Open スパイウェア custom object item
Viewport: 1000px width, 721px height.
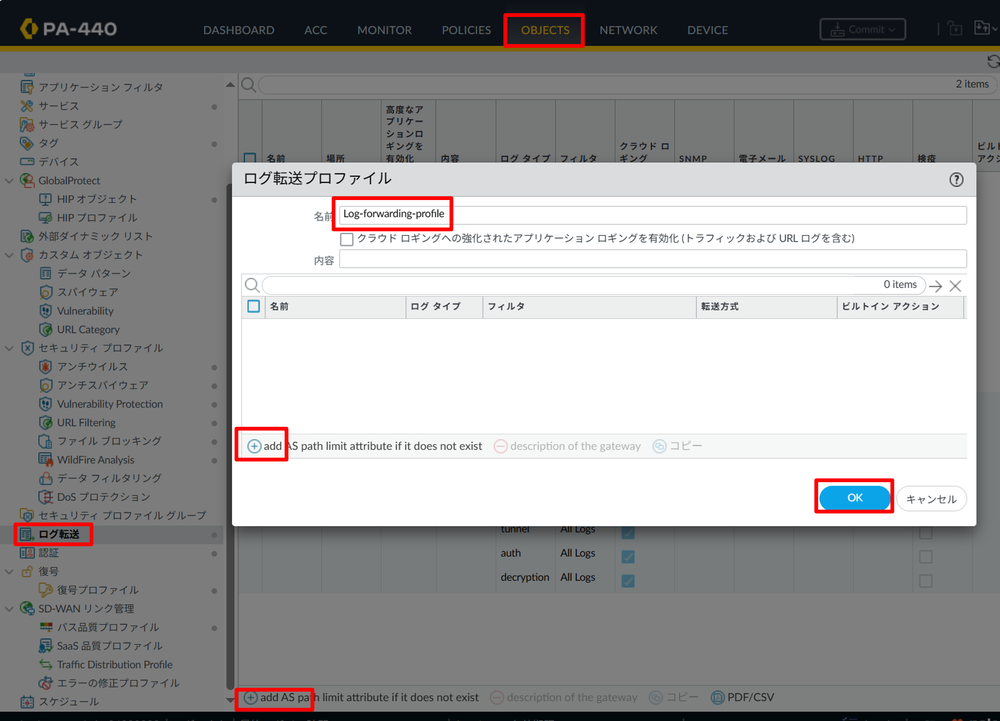(x=87, y=292)
